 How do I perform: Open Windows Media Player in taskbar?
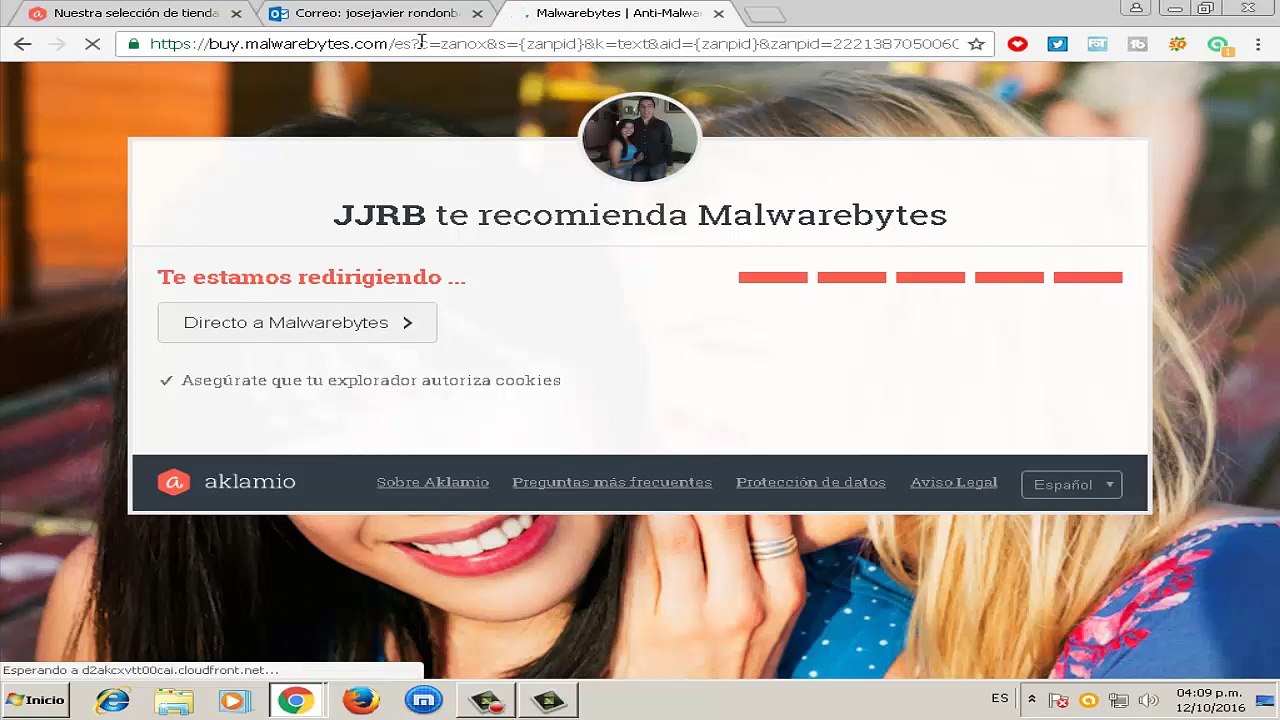(x=235, y=700)
